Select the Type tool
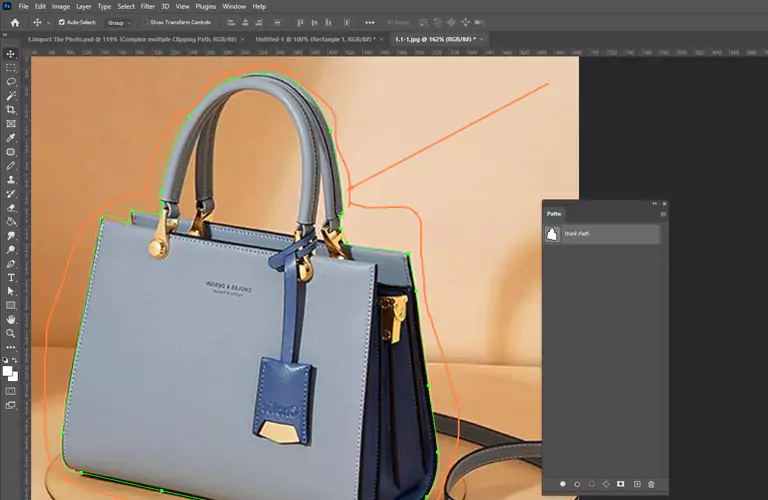The image size is (768, 500). click(x=11, y=277)
